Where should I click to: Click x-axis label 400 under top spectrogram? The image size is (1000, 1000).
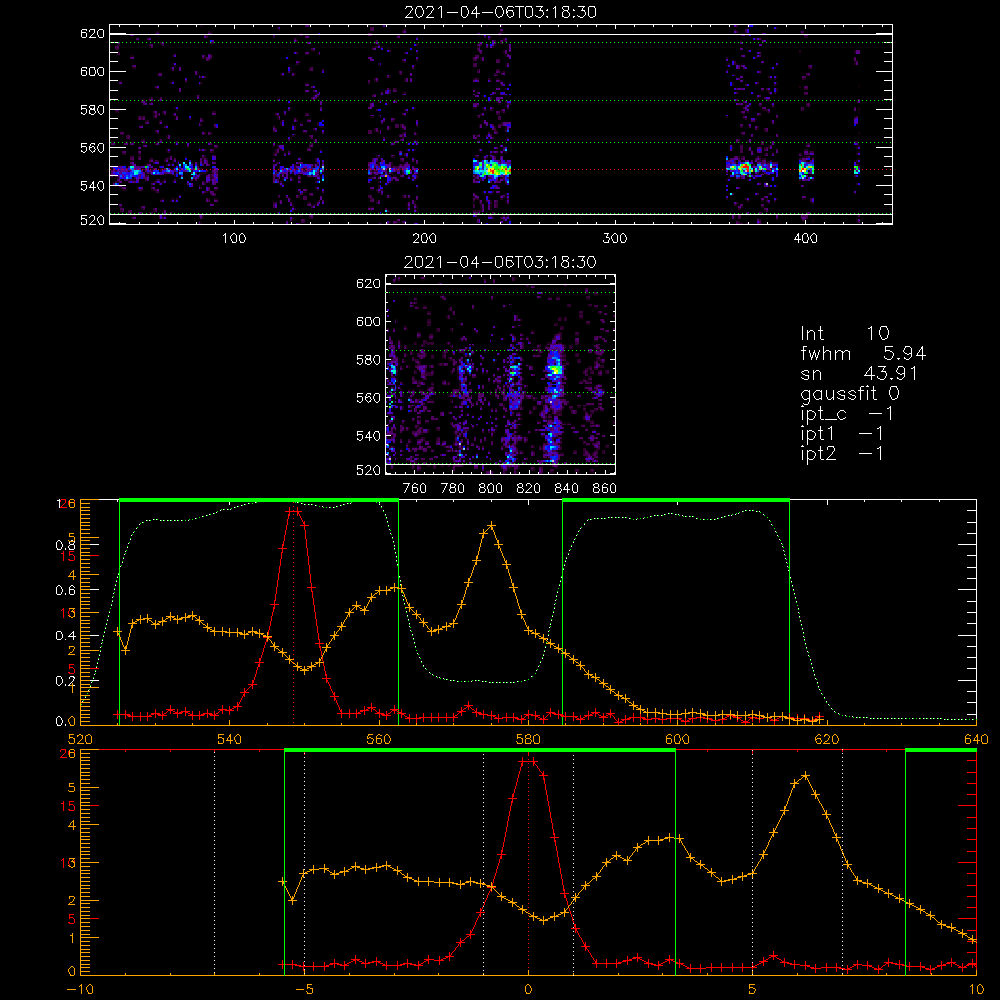[x=805, y=239]
